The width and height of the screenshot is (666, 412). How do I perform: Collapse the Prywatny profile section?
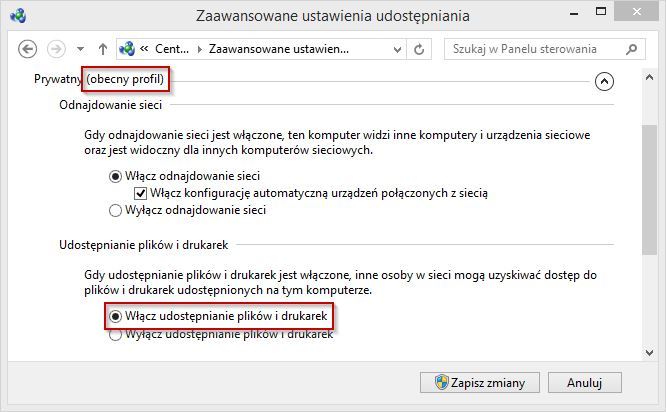[604, 81]
